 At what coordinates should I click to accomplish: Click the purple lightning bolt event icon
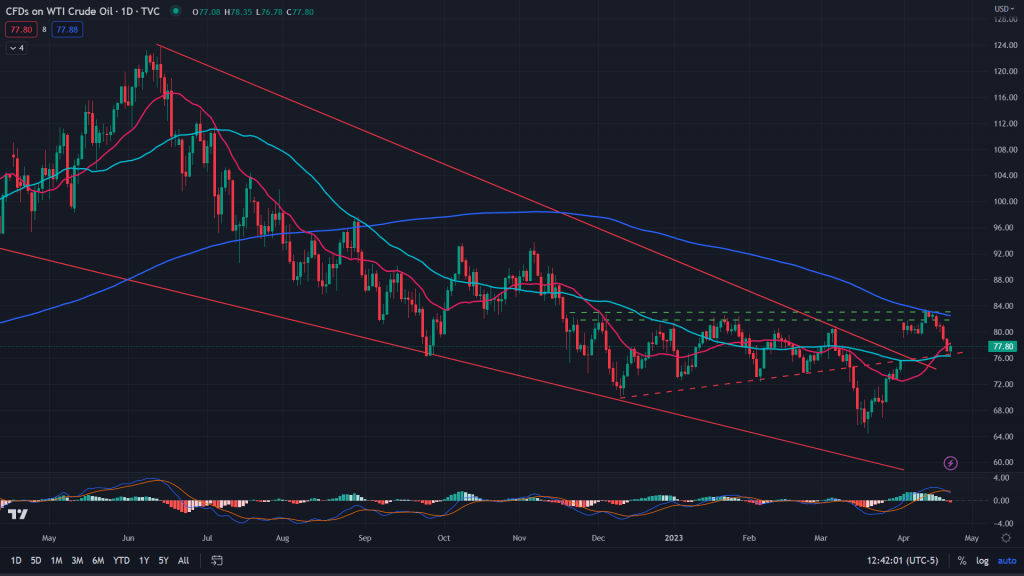(950, 463)
